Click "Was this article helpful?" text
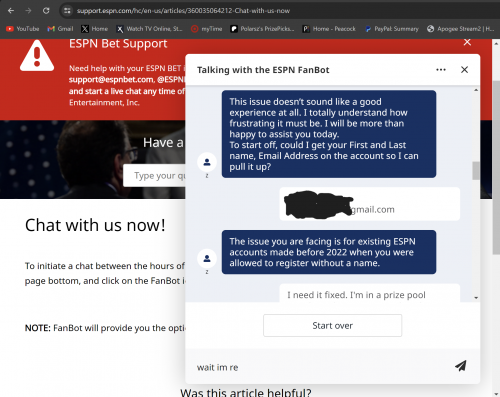This screenshot has width=500, height=397. point(246,392)
